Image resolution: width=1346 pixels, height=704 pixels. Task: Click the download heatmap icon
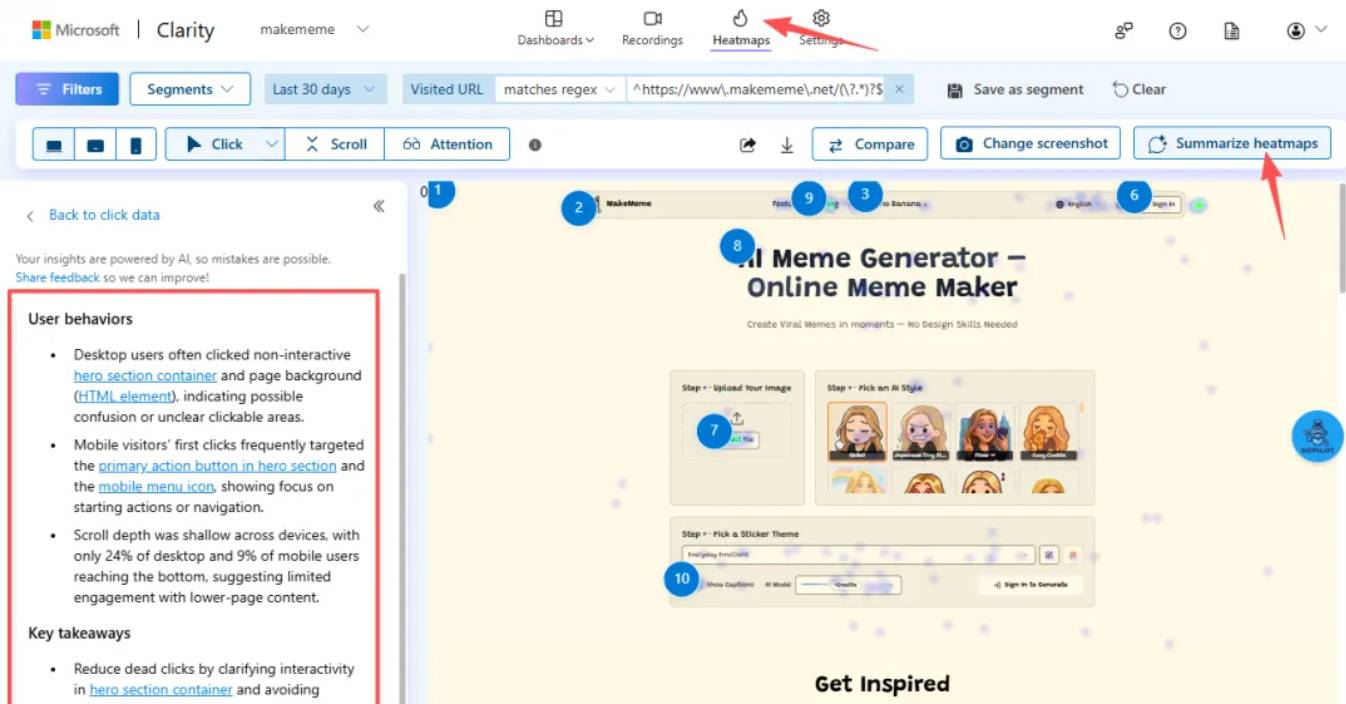tap(787, 145)
